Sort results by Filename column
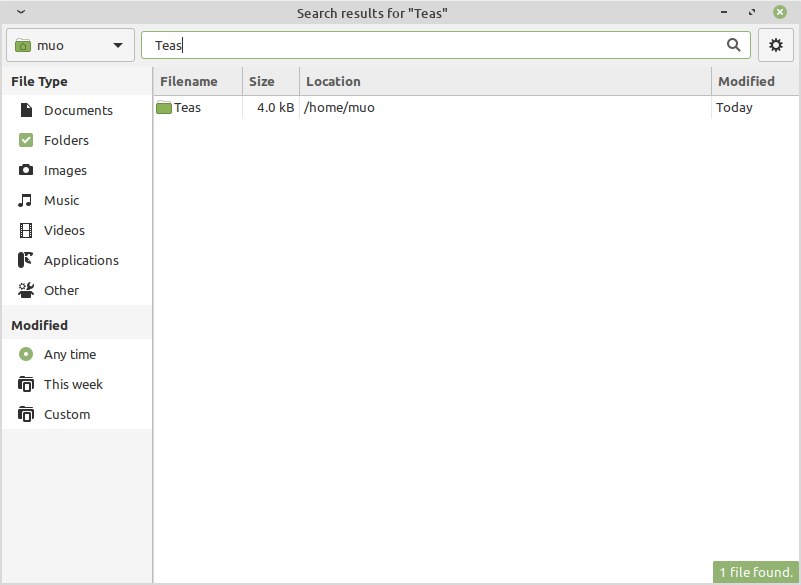The height and width of the screenshot is (585, 801). pos(198,81)
